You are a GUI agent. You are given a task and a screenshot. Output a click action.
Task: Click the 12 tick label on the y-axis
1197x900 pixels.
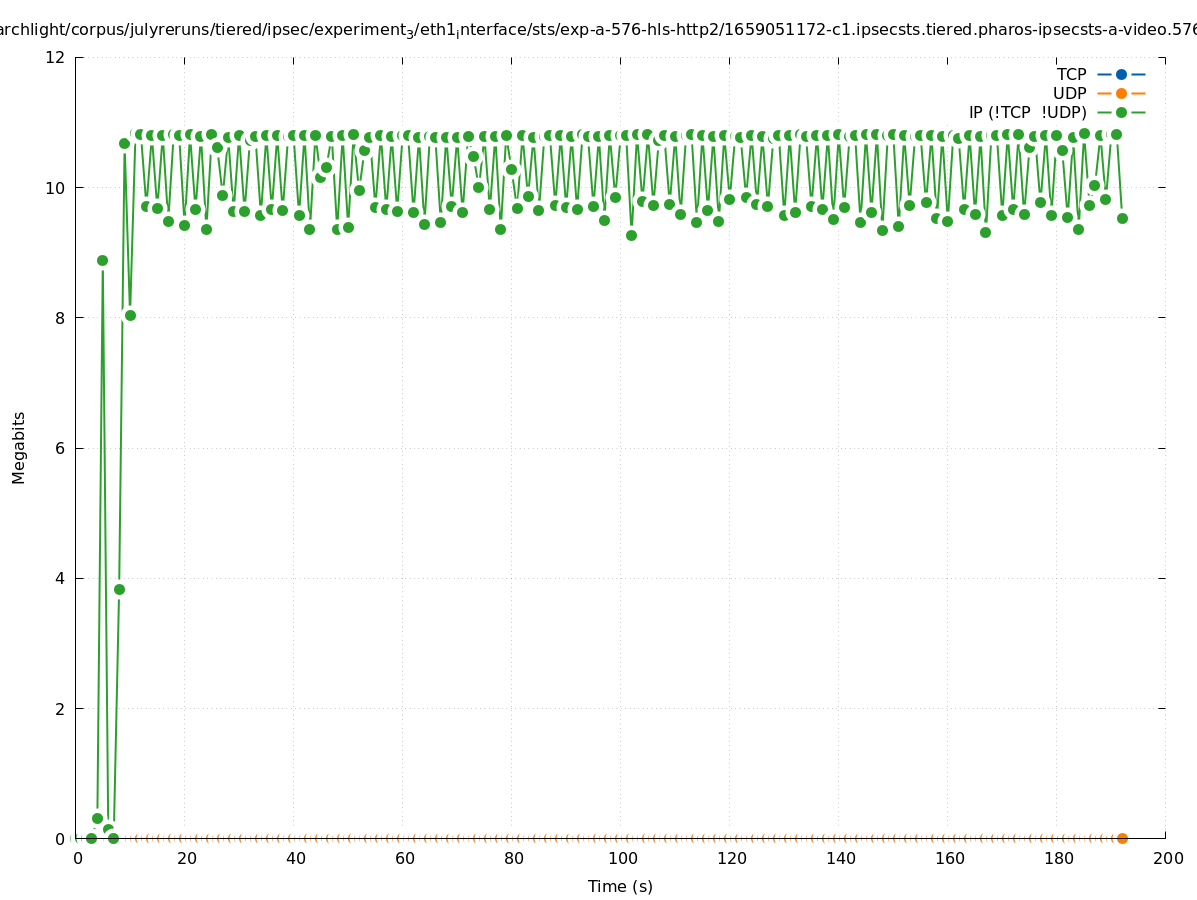click(x=56, y=57)
